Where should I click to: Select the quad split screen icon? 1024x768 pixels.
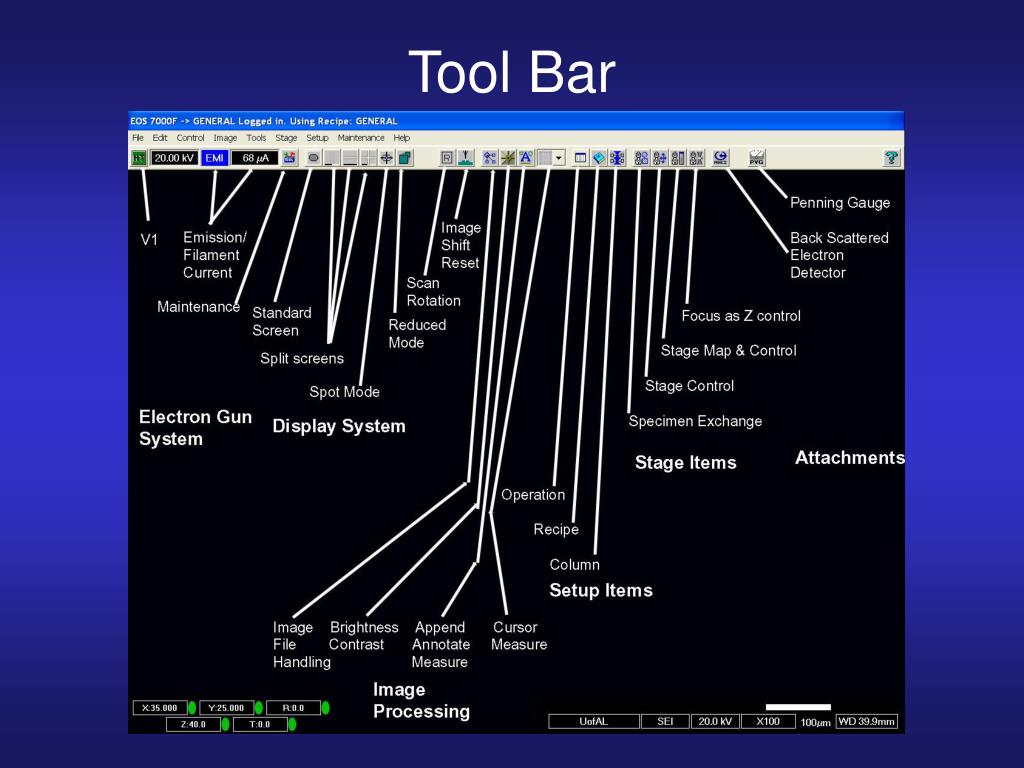369,158
